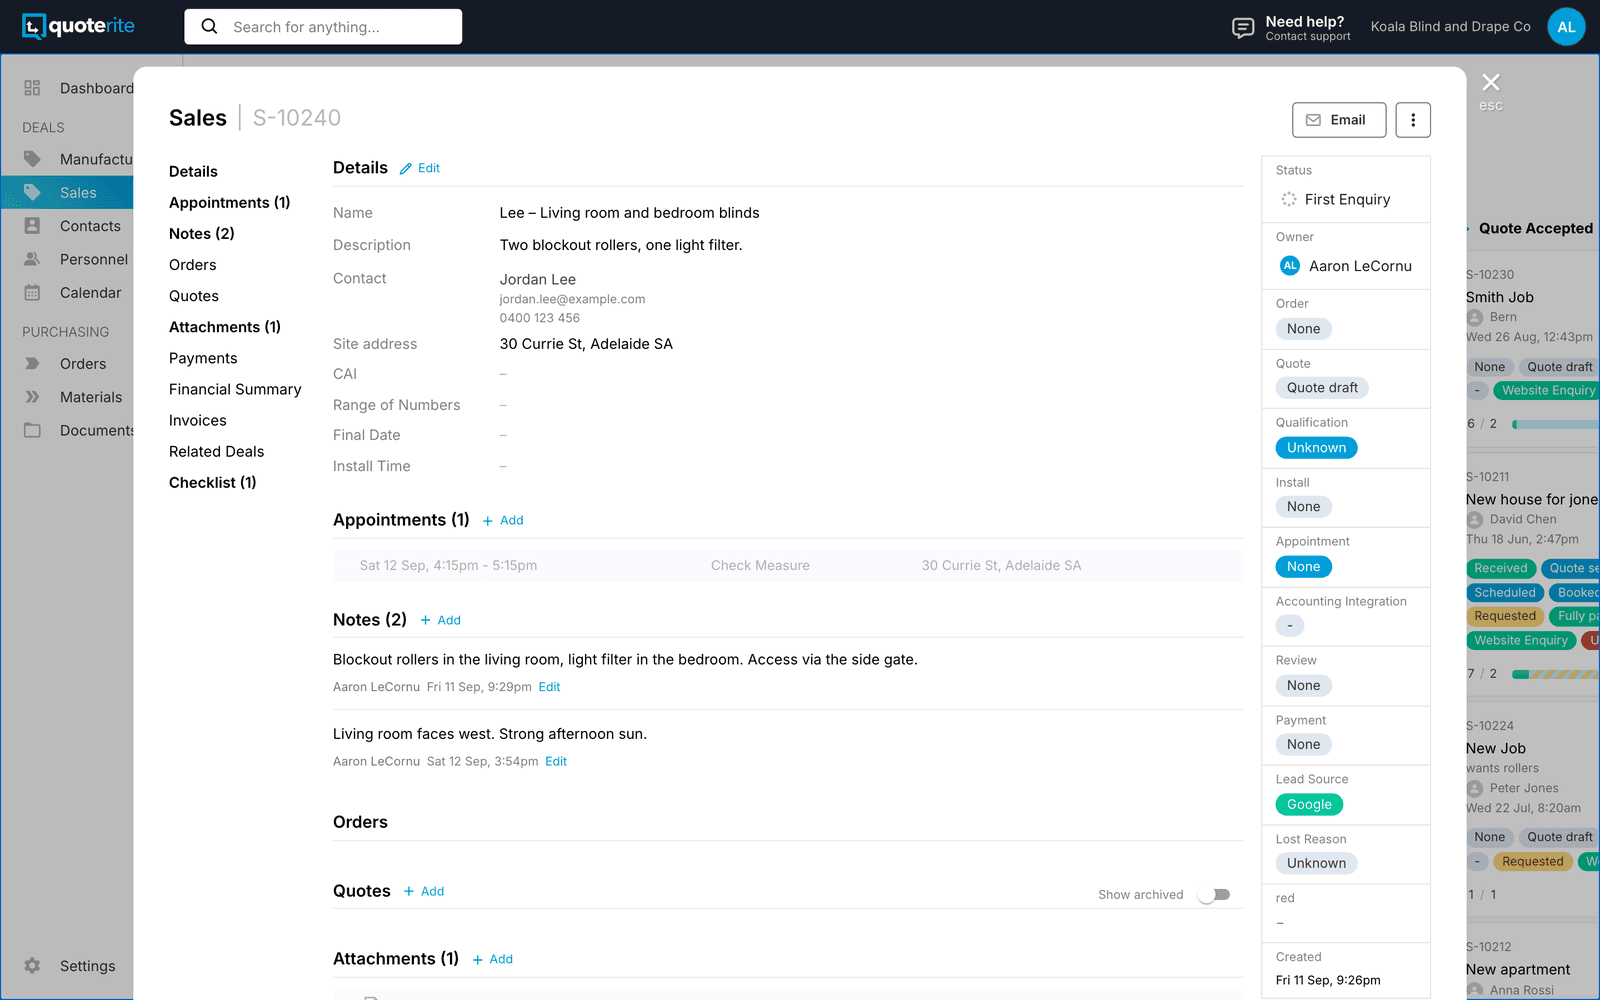Open the Lost Reason Unknown badge

[1316, 864]
